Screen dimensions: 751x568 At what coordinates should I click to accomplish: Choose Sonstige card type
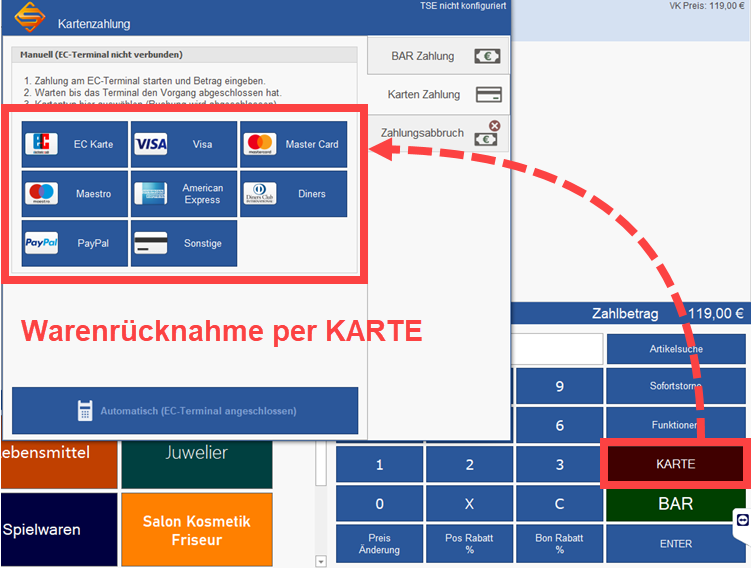click(x=184, y=243)
